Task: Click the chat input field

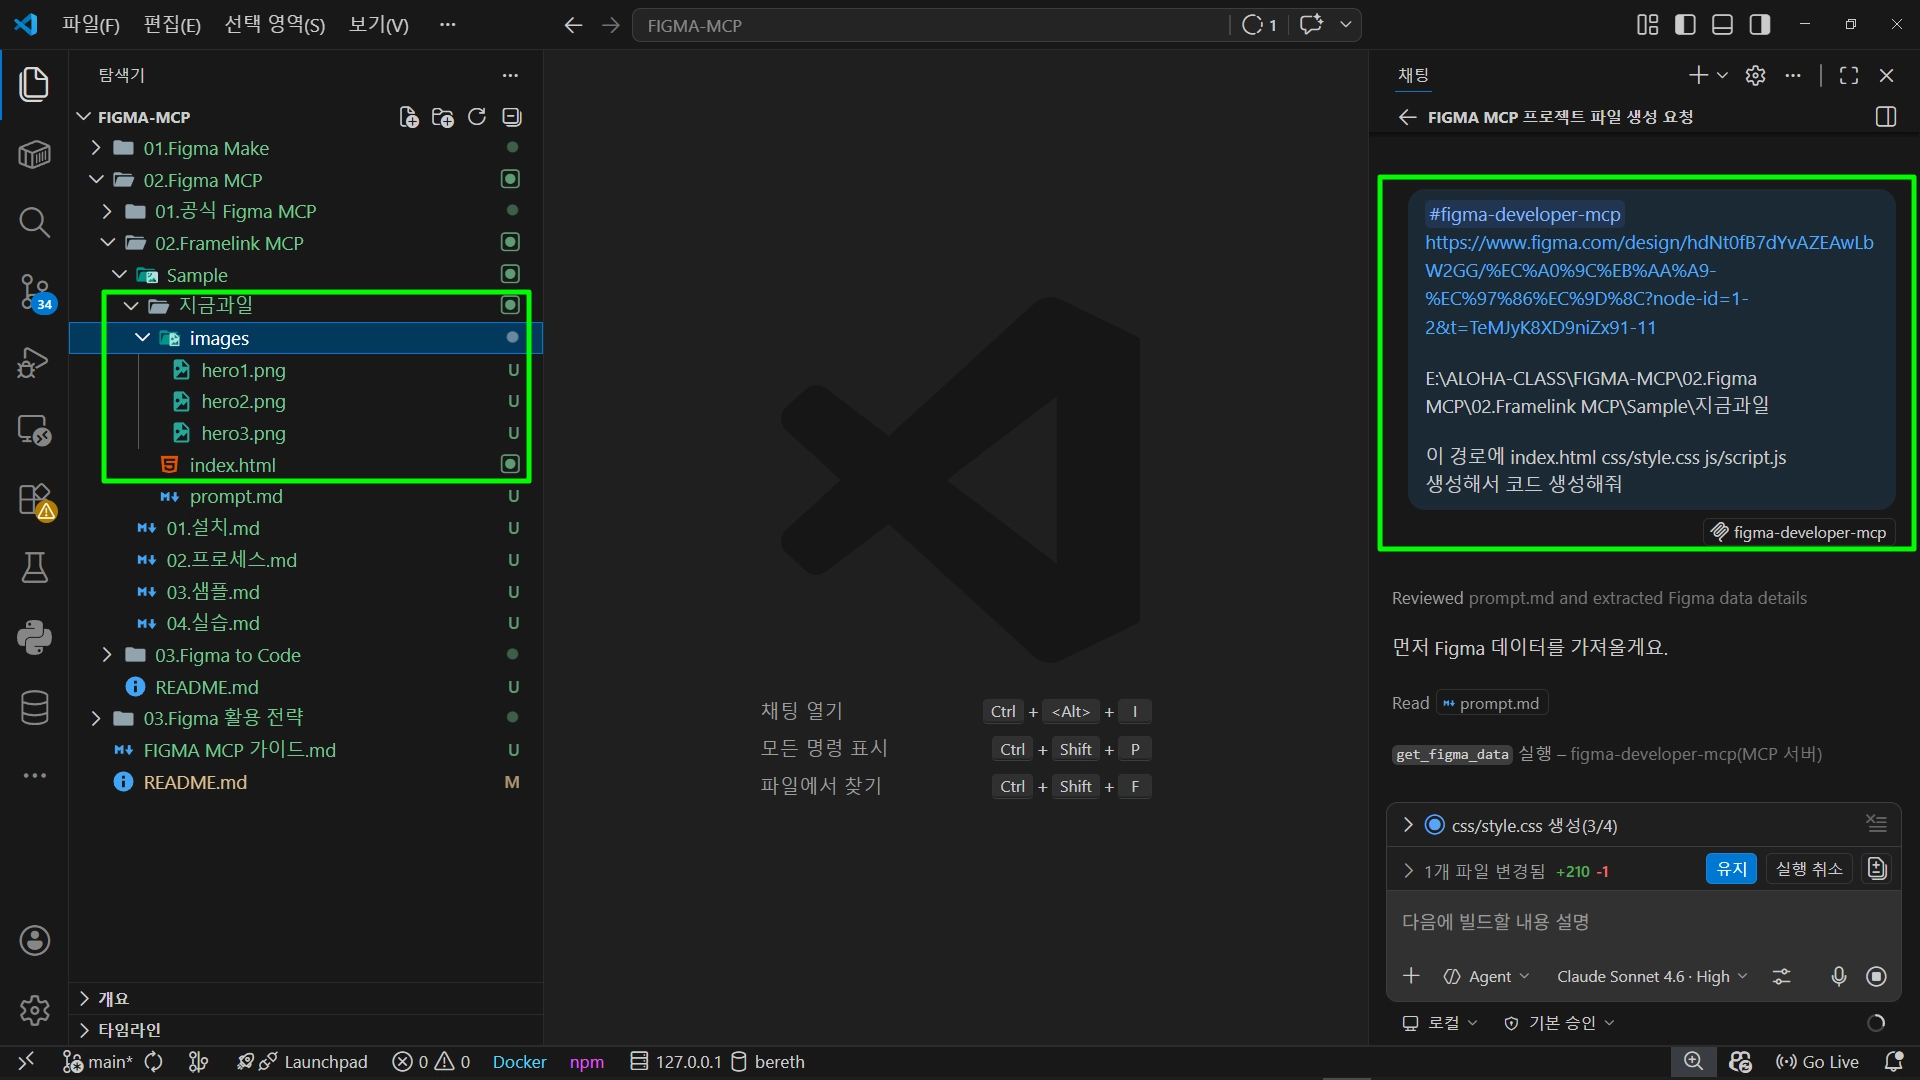Action: pyautogui.click(x=1640, y=922)
